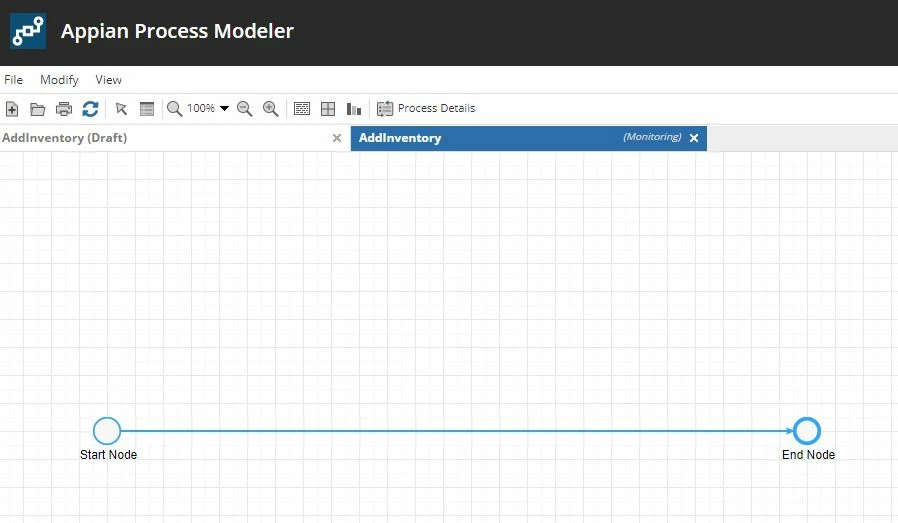This screenshot has height=523, width=898.
Task: Click the list properties icon beside pointer
Action: tap(147, 109)
